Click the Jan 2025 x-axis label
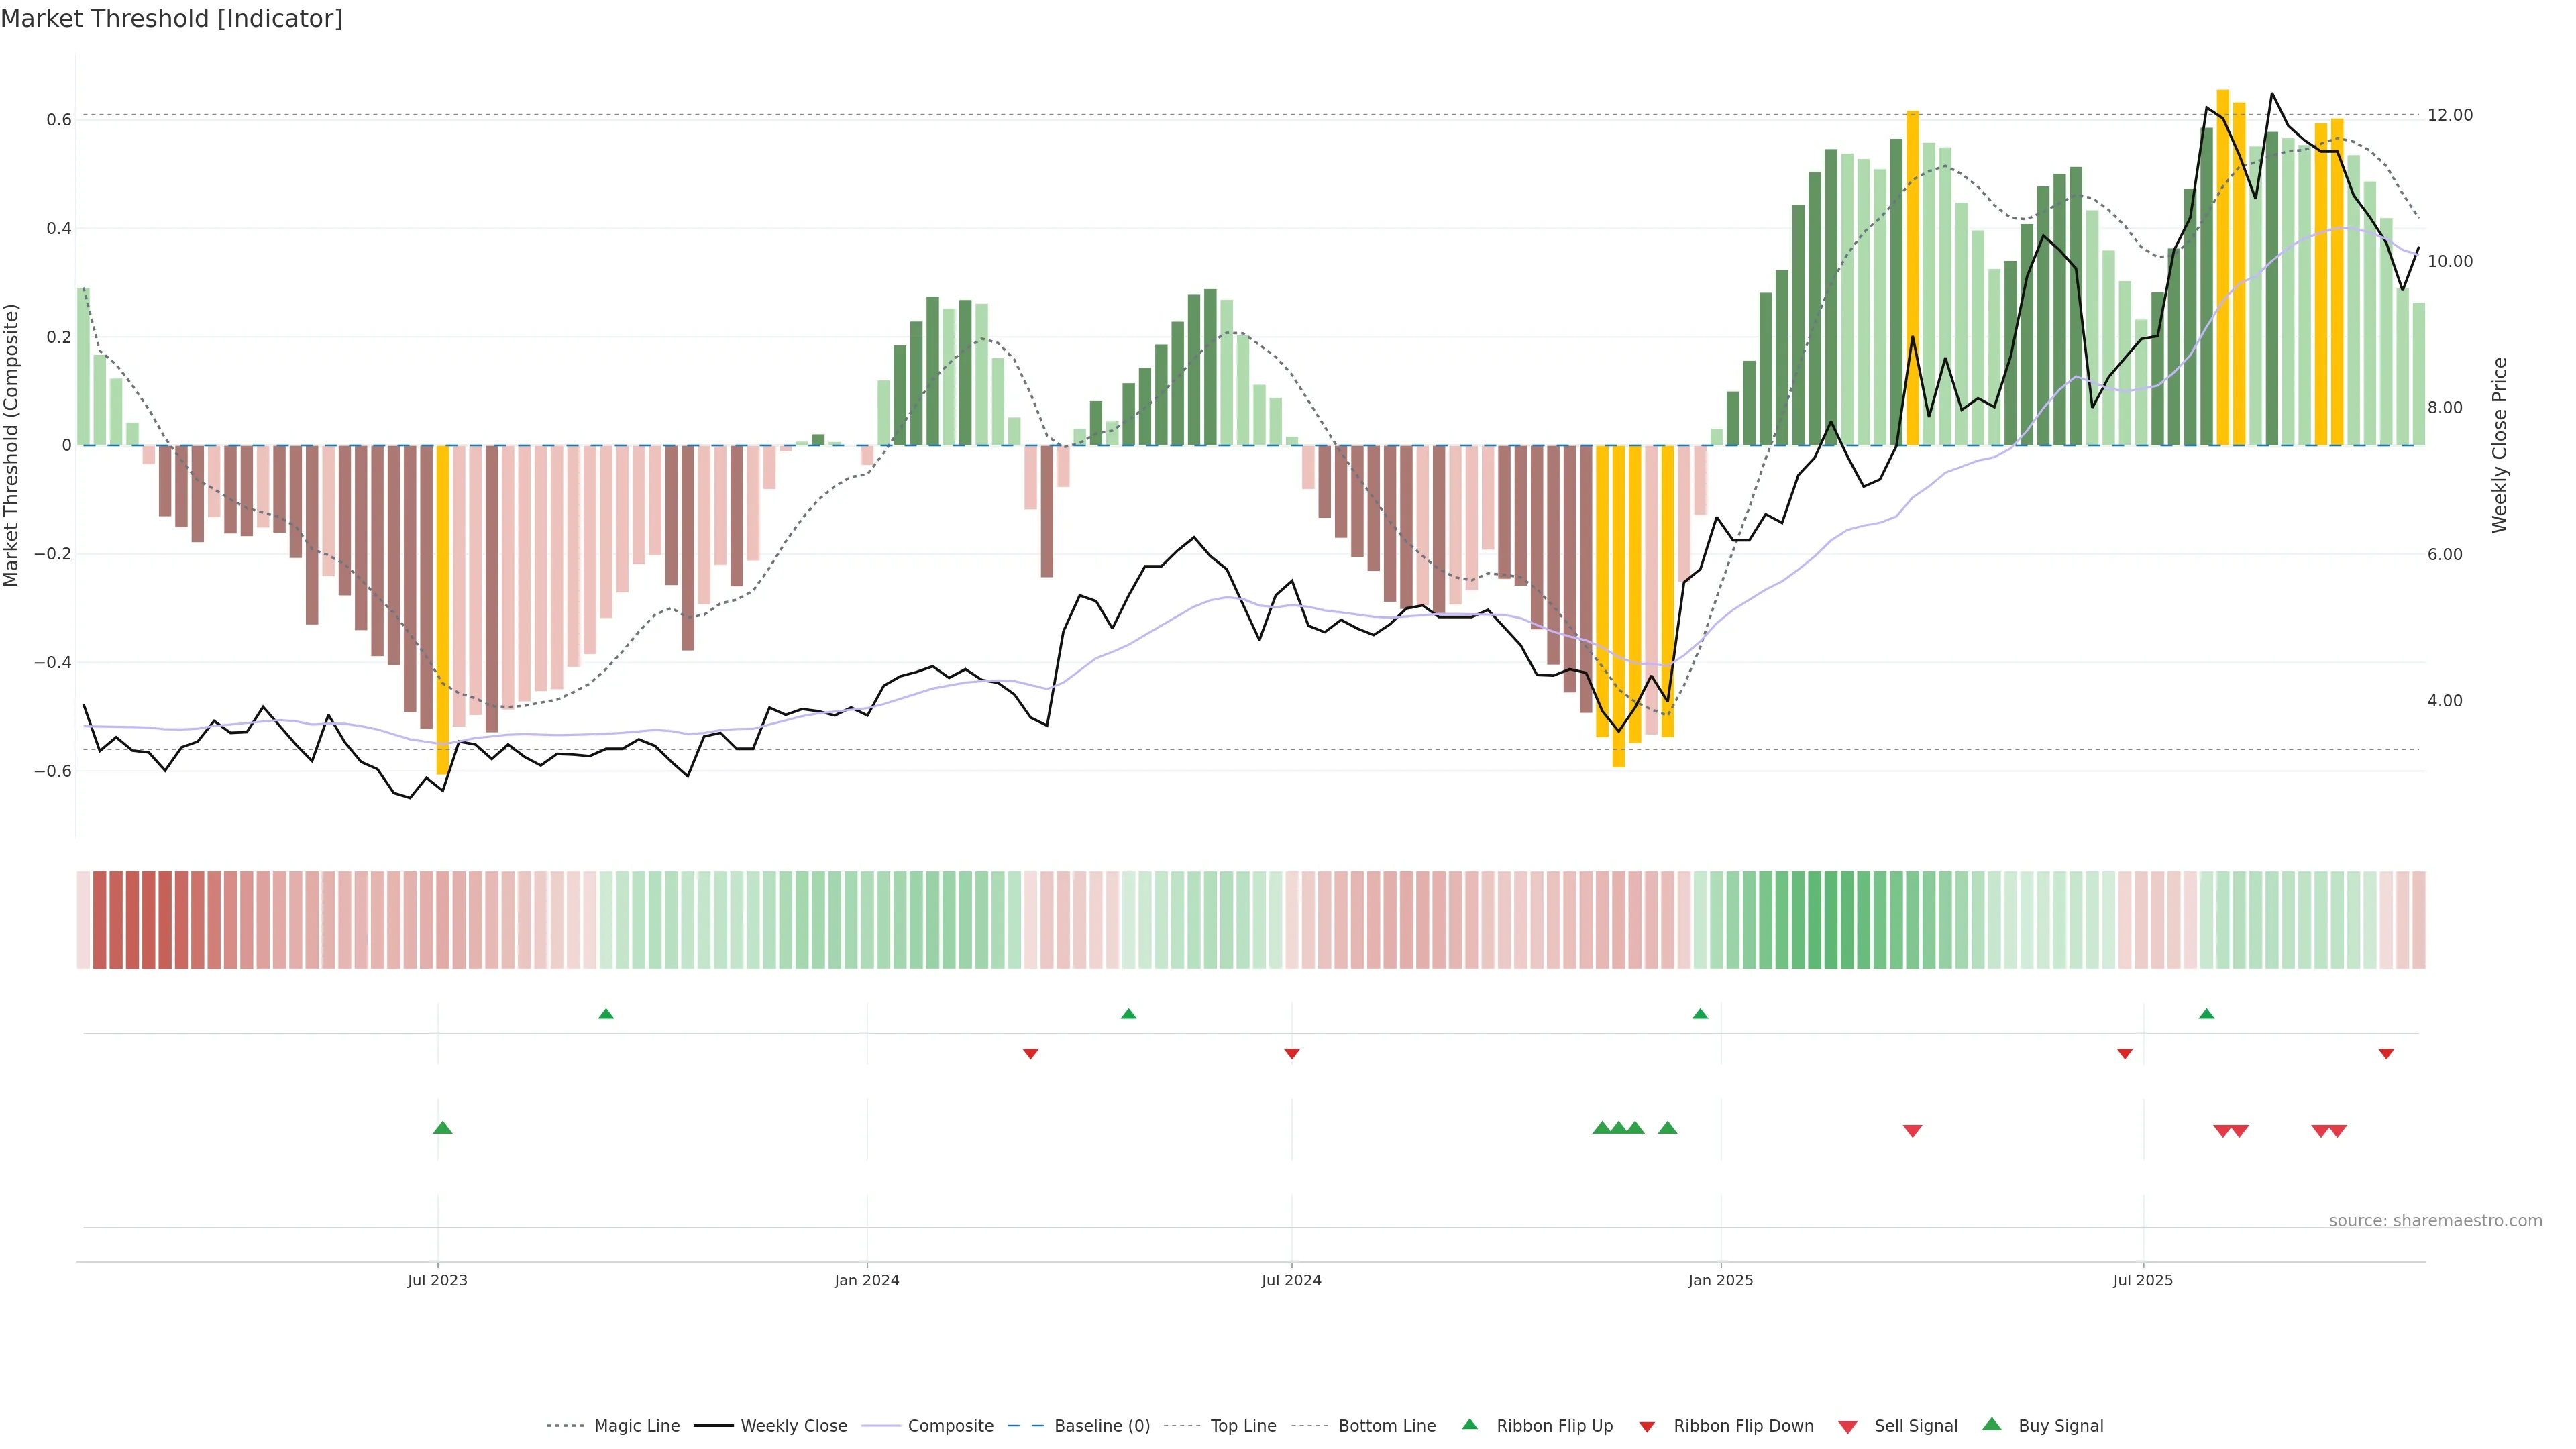The height and width of the screenshot is (1449, 2576). pyautogui.click(x=1720, y=1280)
